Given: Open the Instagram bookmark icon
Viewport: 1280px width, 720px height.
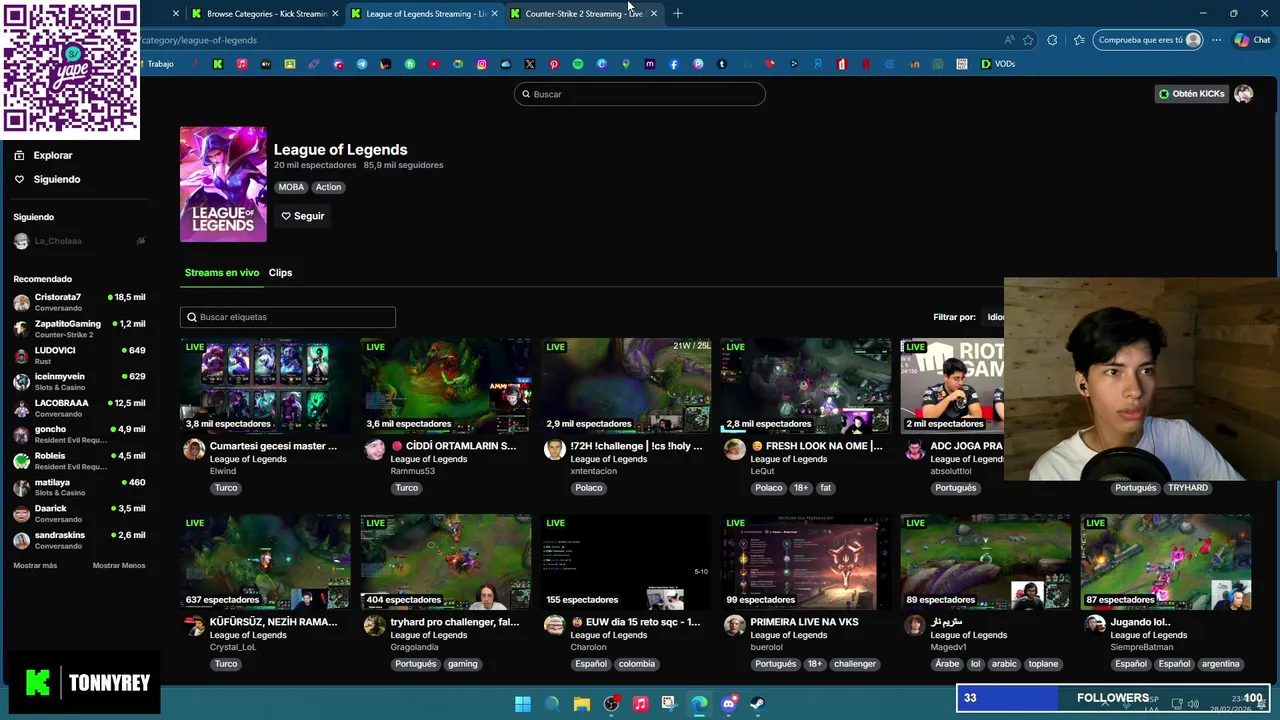Looking at the screenshot, I should pos(482,64).
